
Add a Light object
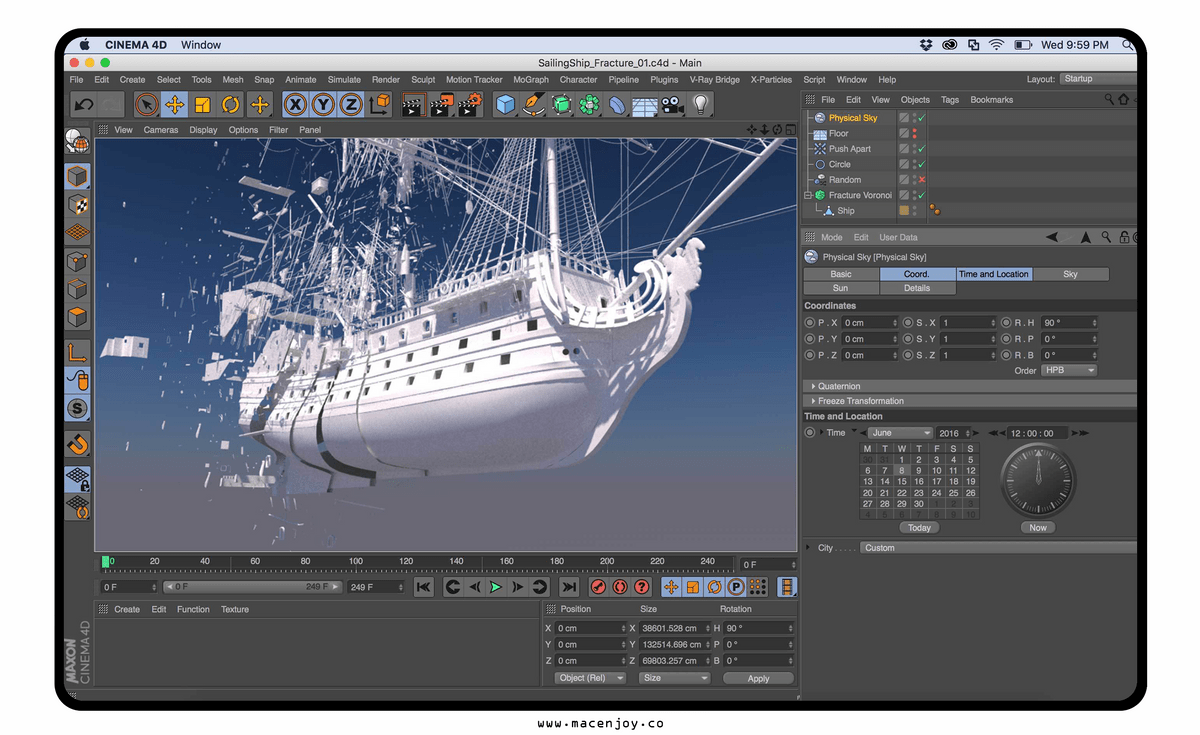(x=701, y=104)
